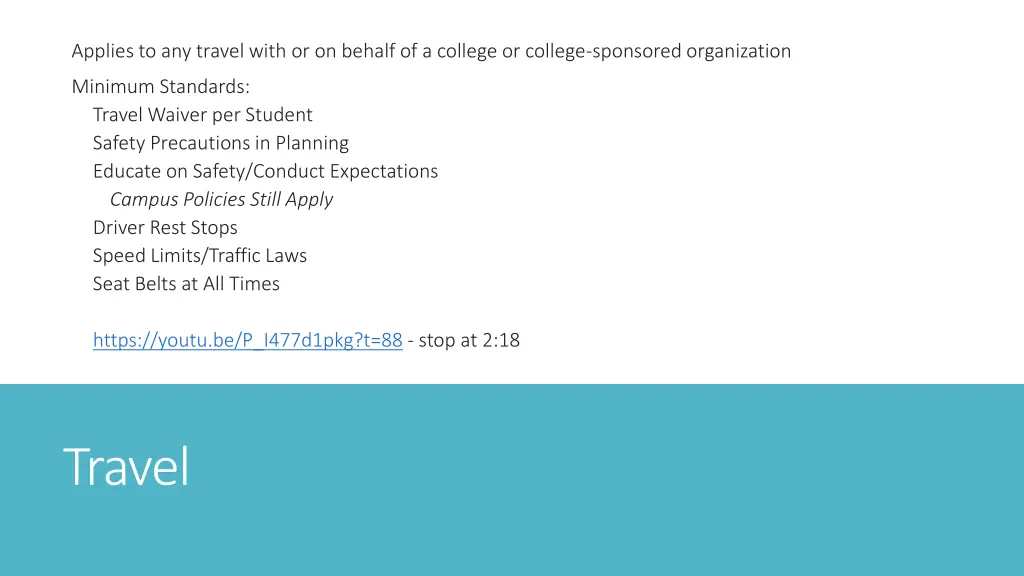
Task: Click the 'Travel' slide title
Action: 126,466
